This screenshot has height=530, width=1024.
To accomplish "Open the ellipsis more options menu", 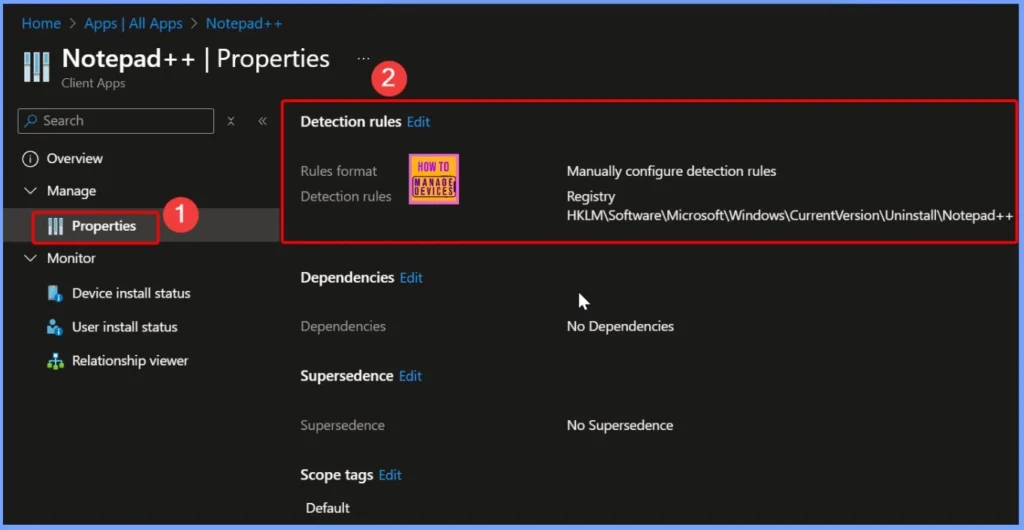I will (363, 59).
